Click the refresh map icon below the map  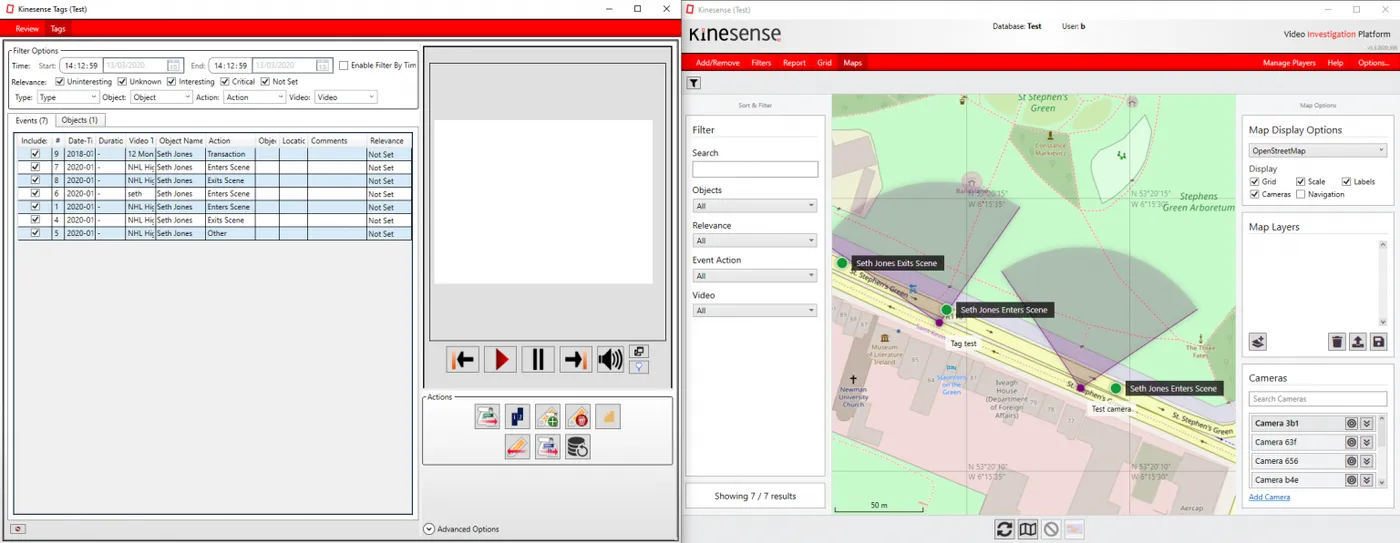coord(1005,529)
